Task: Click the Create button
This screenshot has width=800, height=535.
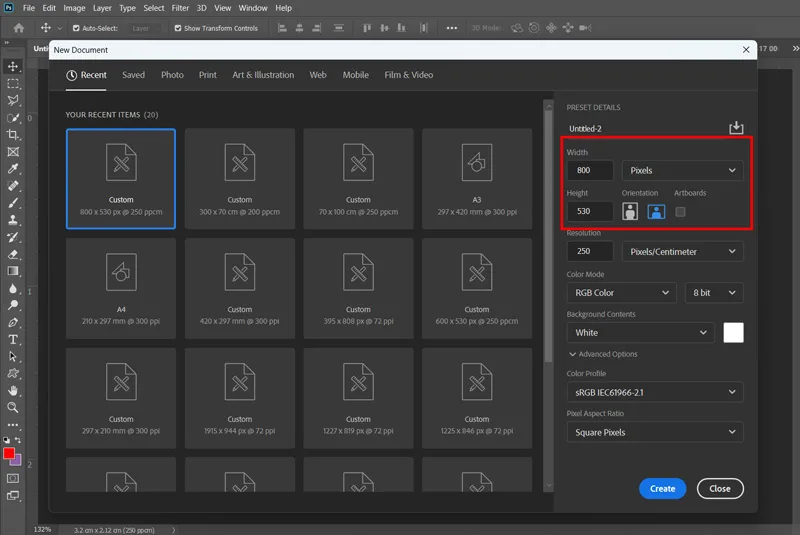Action: 662,489
